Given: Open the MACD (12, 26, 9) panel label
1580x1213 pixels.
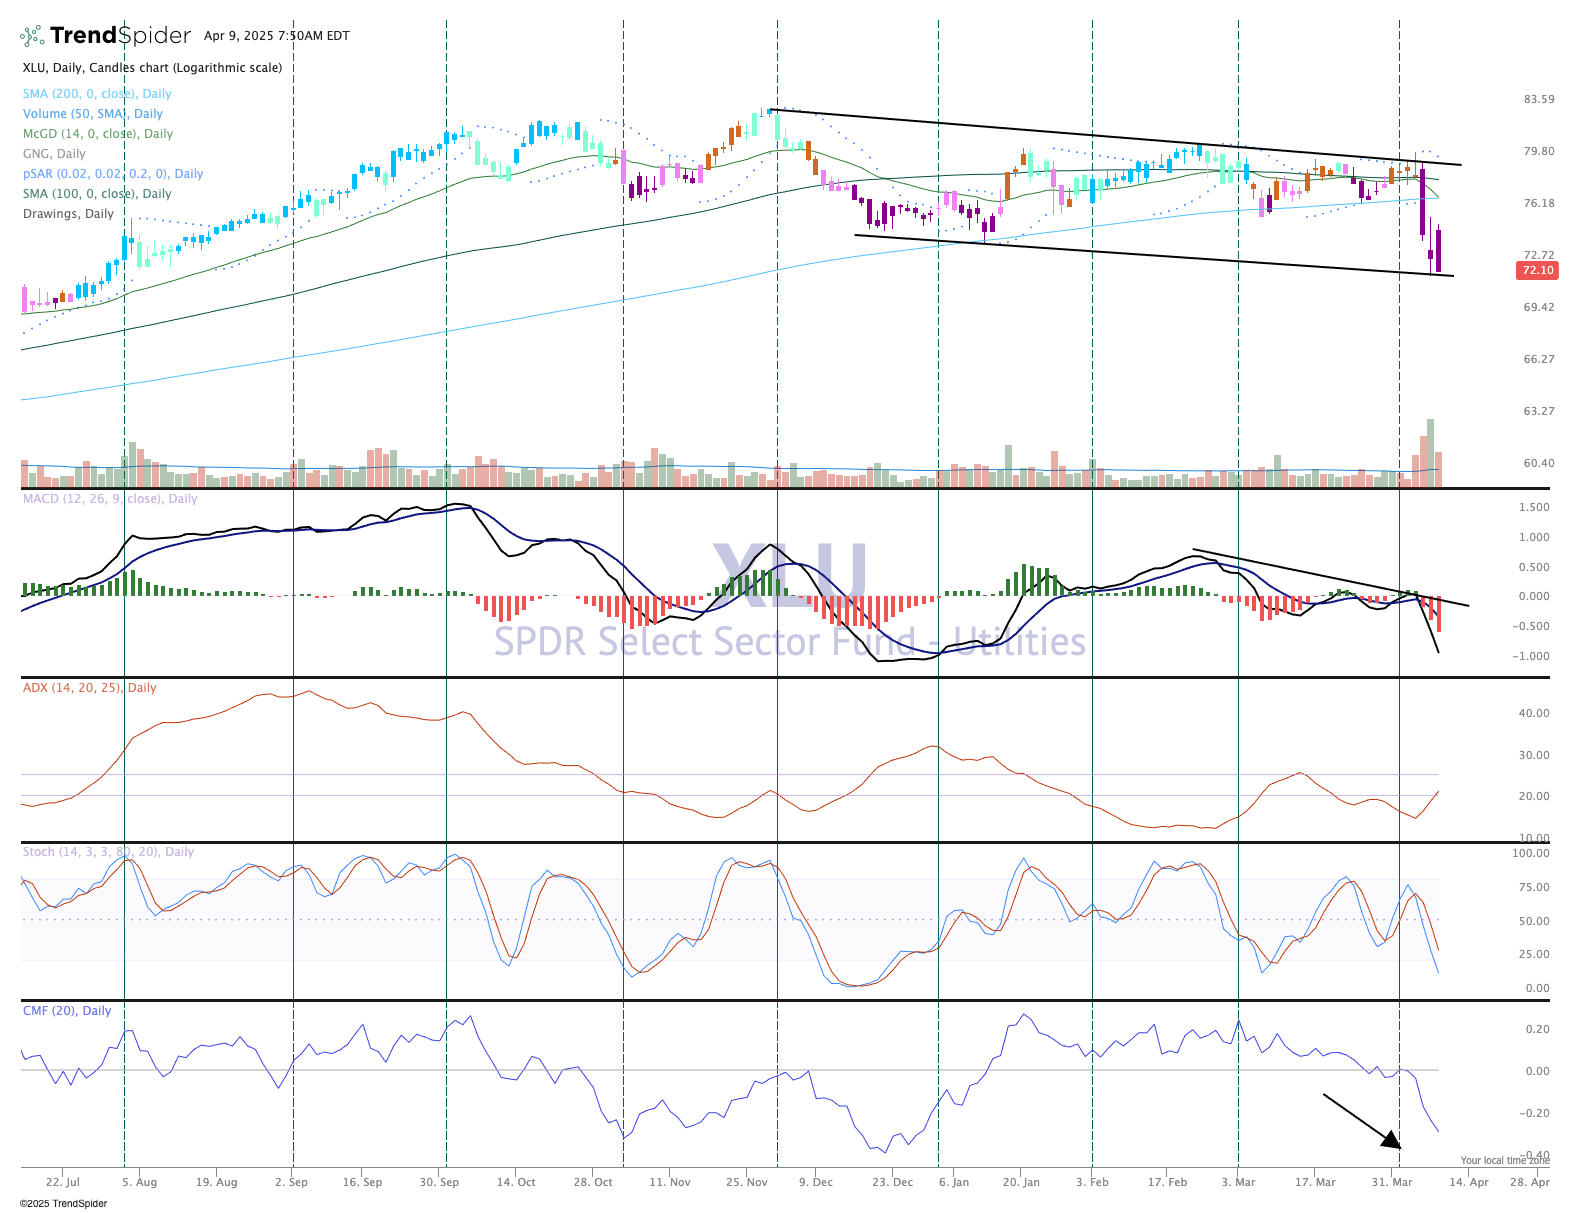Looking at the screenshot, I should coord(110,499).
